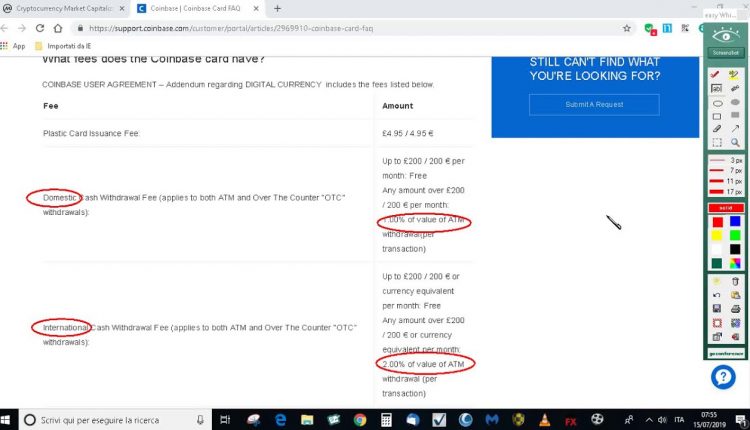
Task: Select the filled rectangle drawing tool
Action: [x=735, y=115]
